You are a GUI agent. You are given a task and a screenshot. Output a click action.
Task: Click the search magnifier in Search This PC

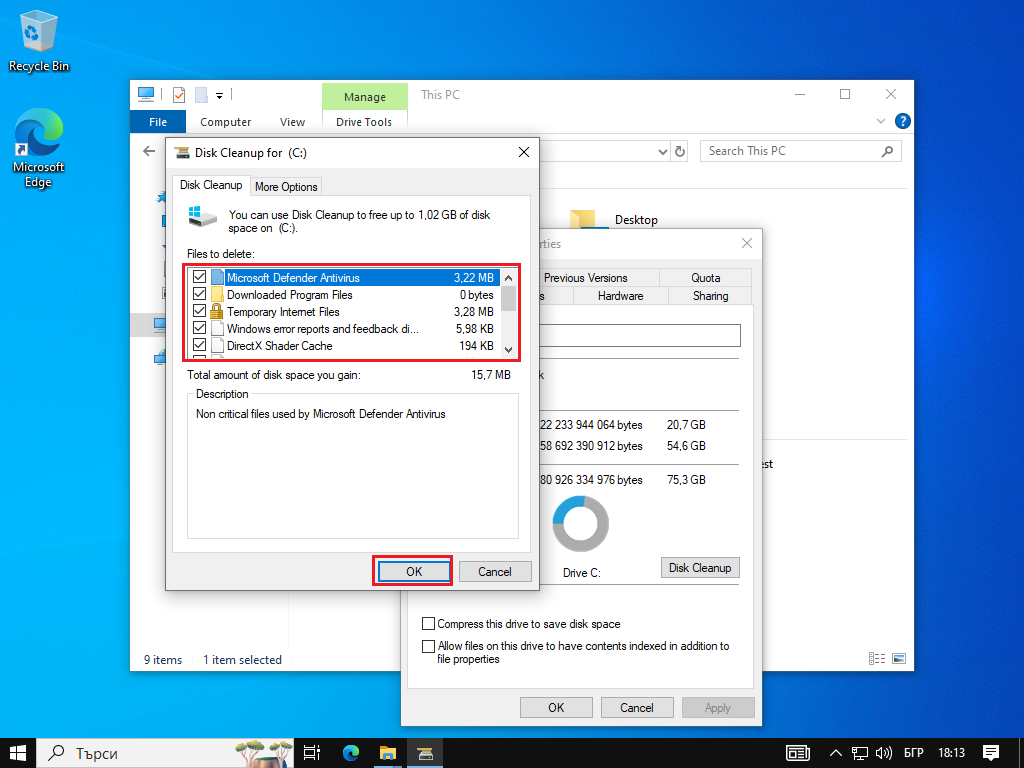point(887,152)
